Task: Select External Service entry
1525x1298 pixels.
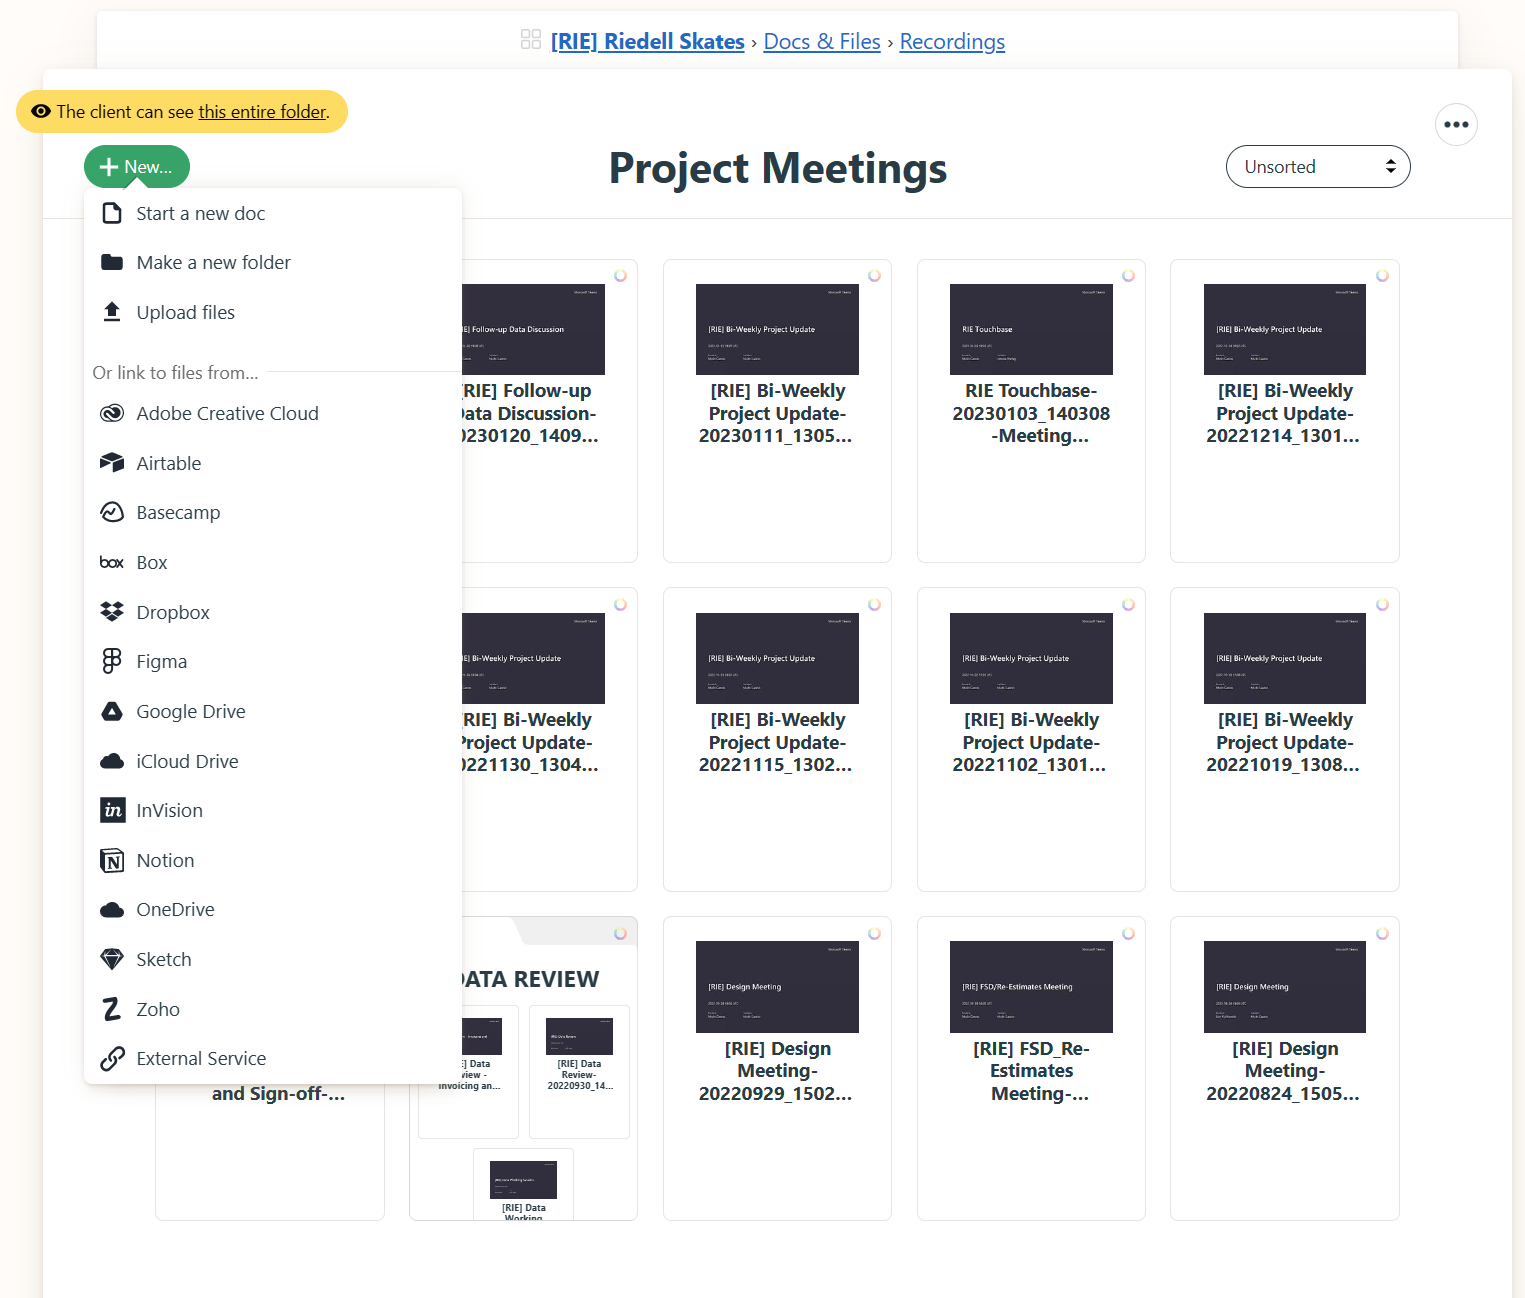Action: [x=272, y=1058]
